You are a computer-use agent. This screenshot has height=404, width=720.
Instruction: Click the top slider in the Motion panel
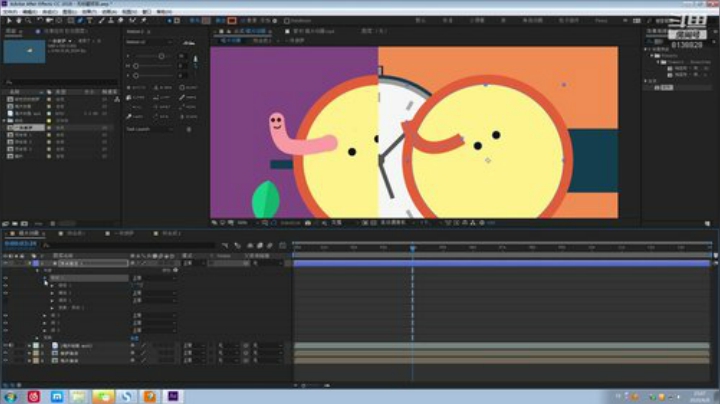tap(152, 56)
